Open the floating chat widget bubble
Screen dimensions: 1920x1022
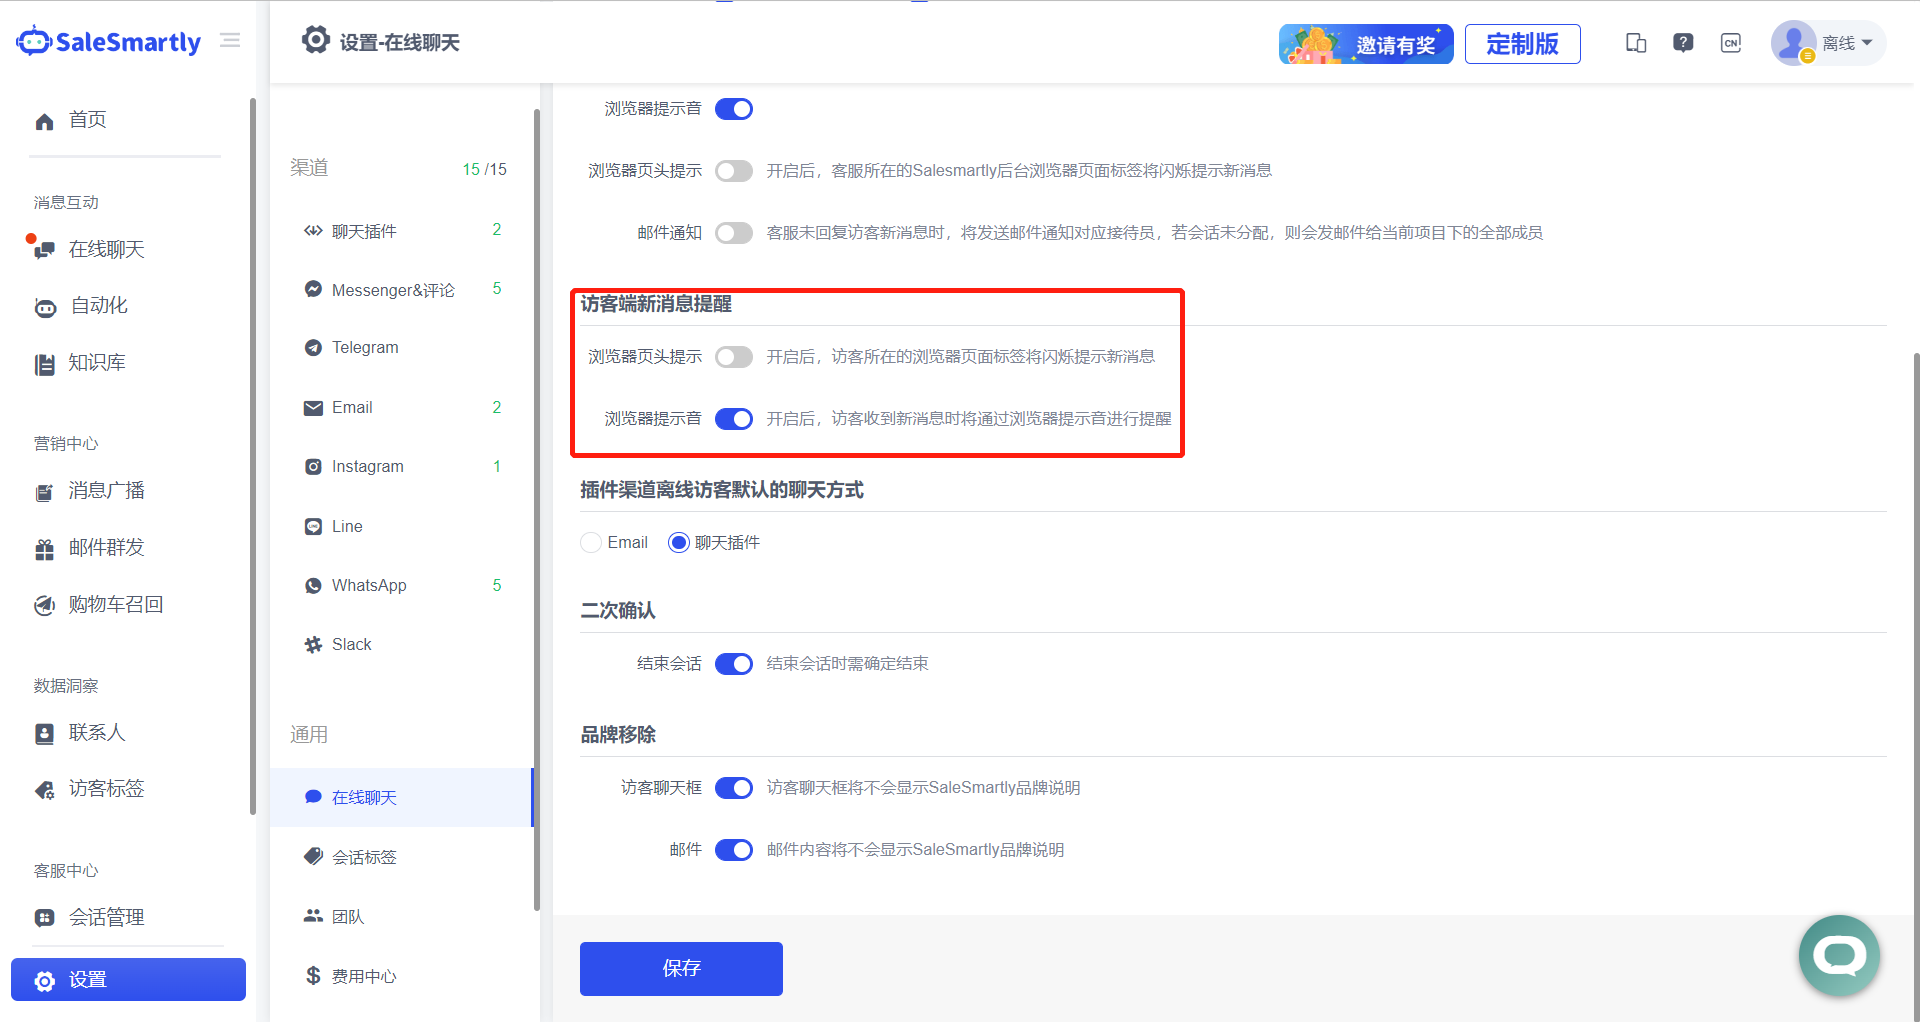(1839, 956)
